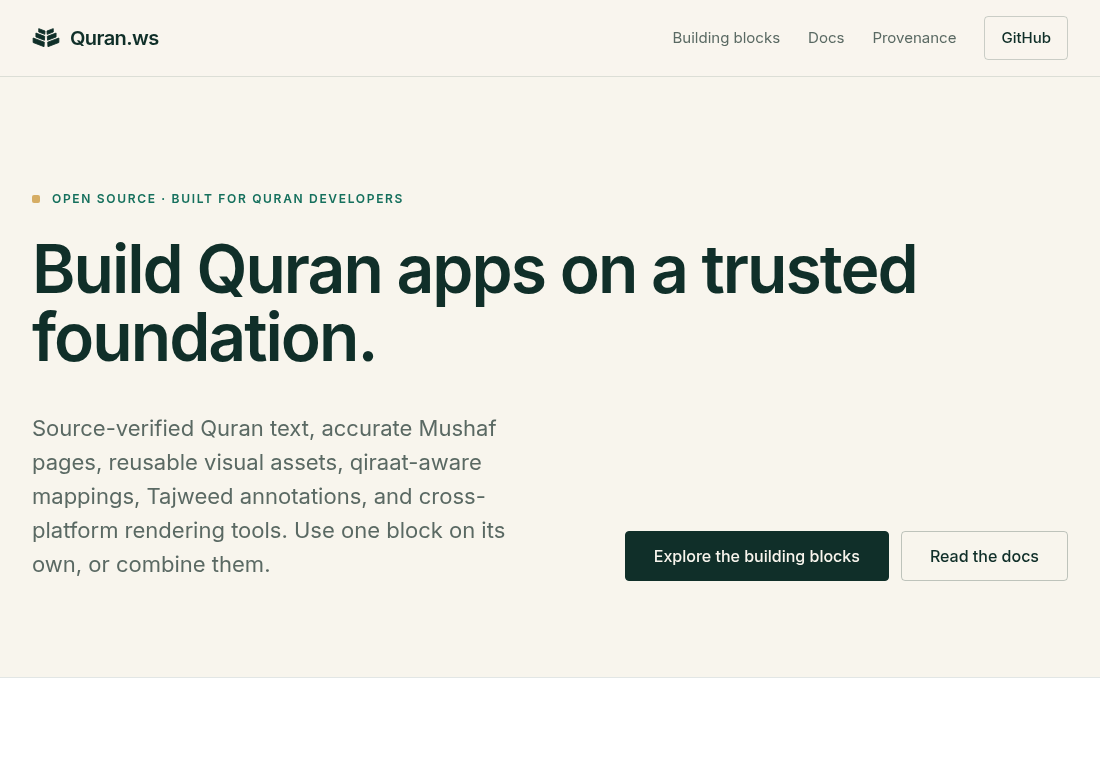1100x760 pixels.
Task: Visit the GitHub button in header
Action: 1026,38
